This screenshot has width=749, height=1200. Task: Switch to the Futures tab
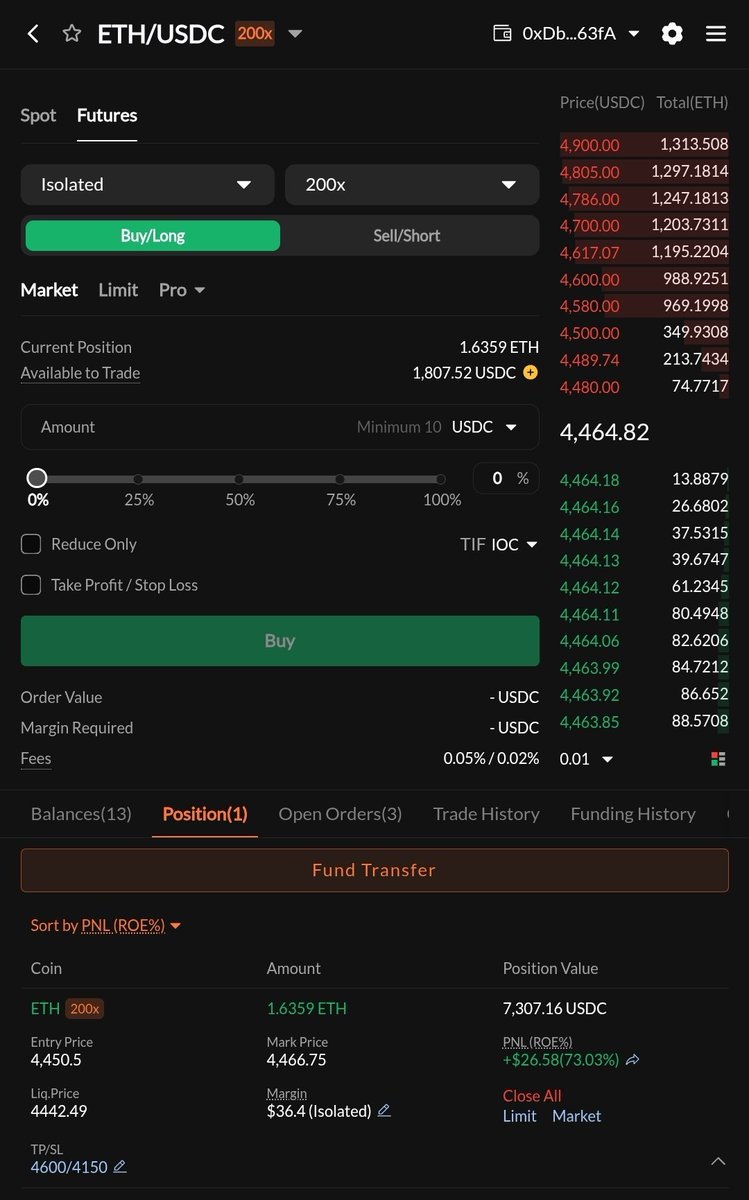tap(107, 116)
